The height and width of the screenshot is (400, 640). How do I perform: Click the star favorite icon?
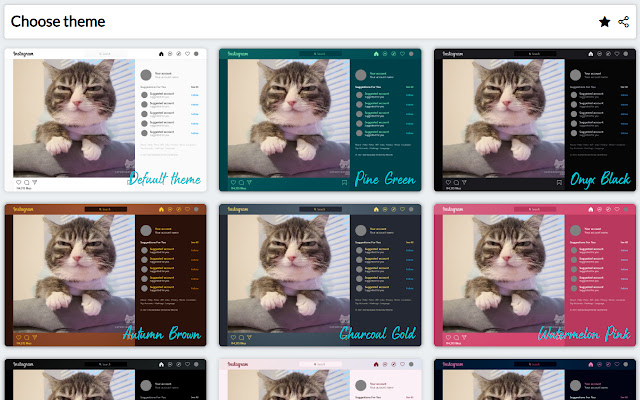[604, 22]
